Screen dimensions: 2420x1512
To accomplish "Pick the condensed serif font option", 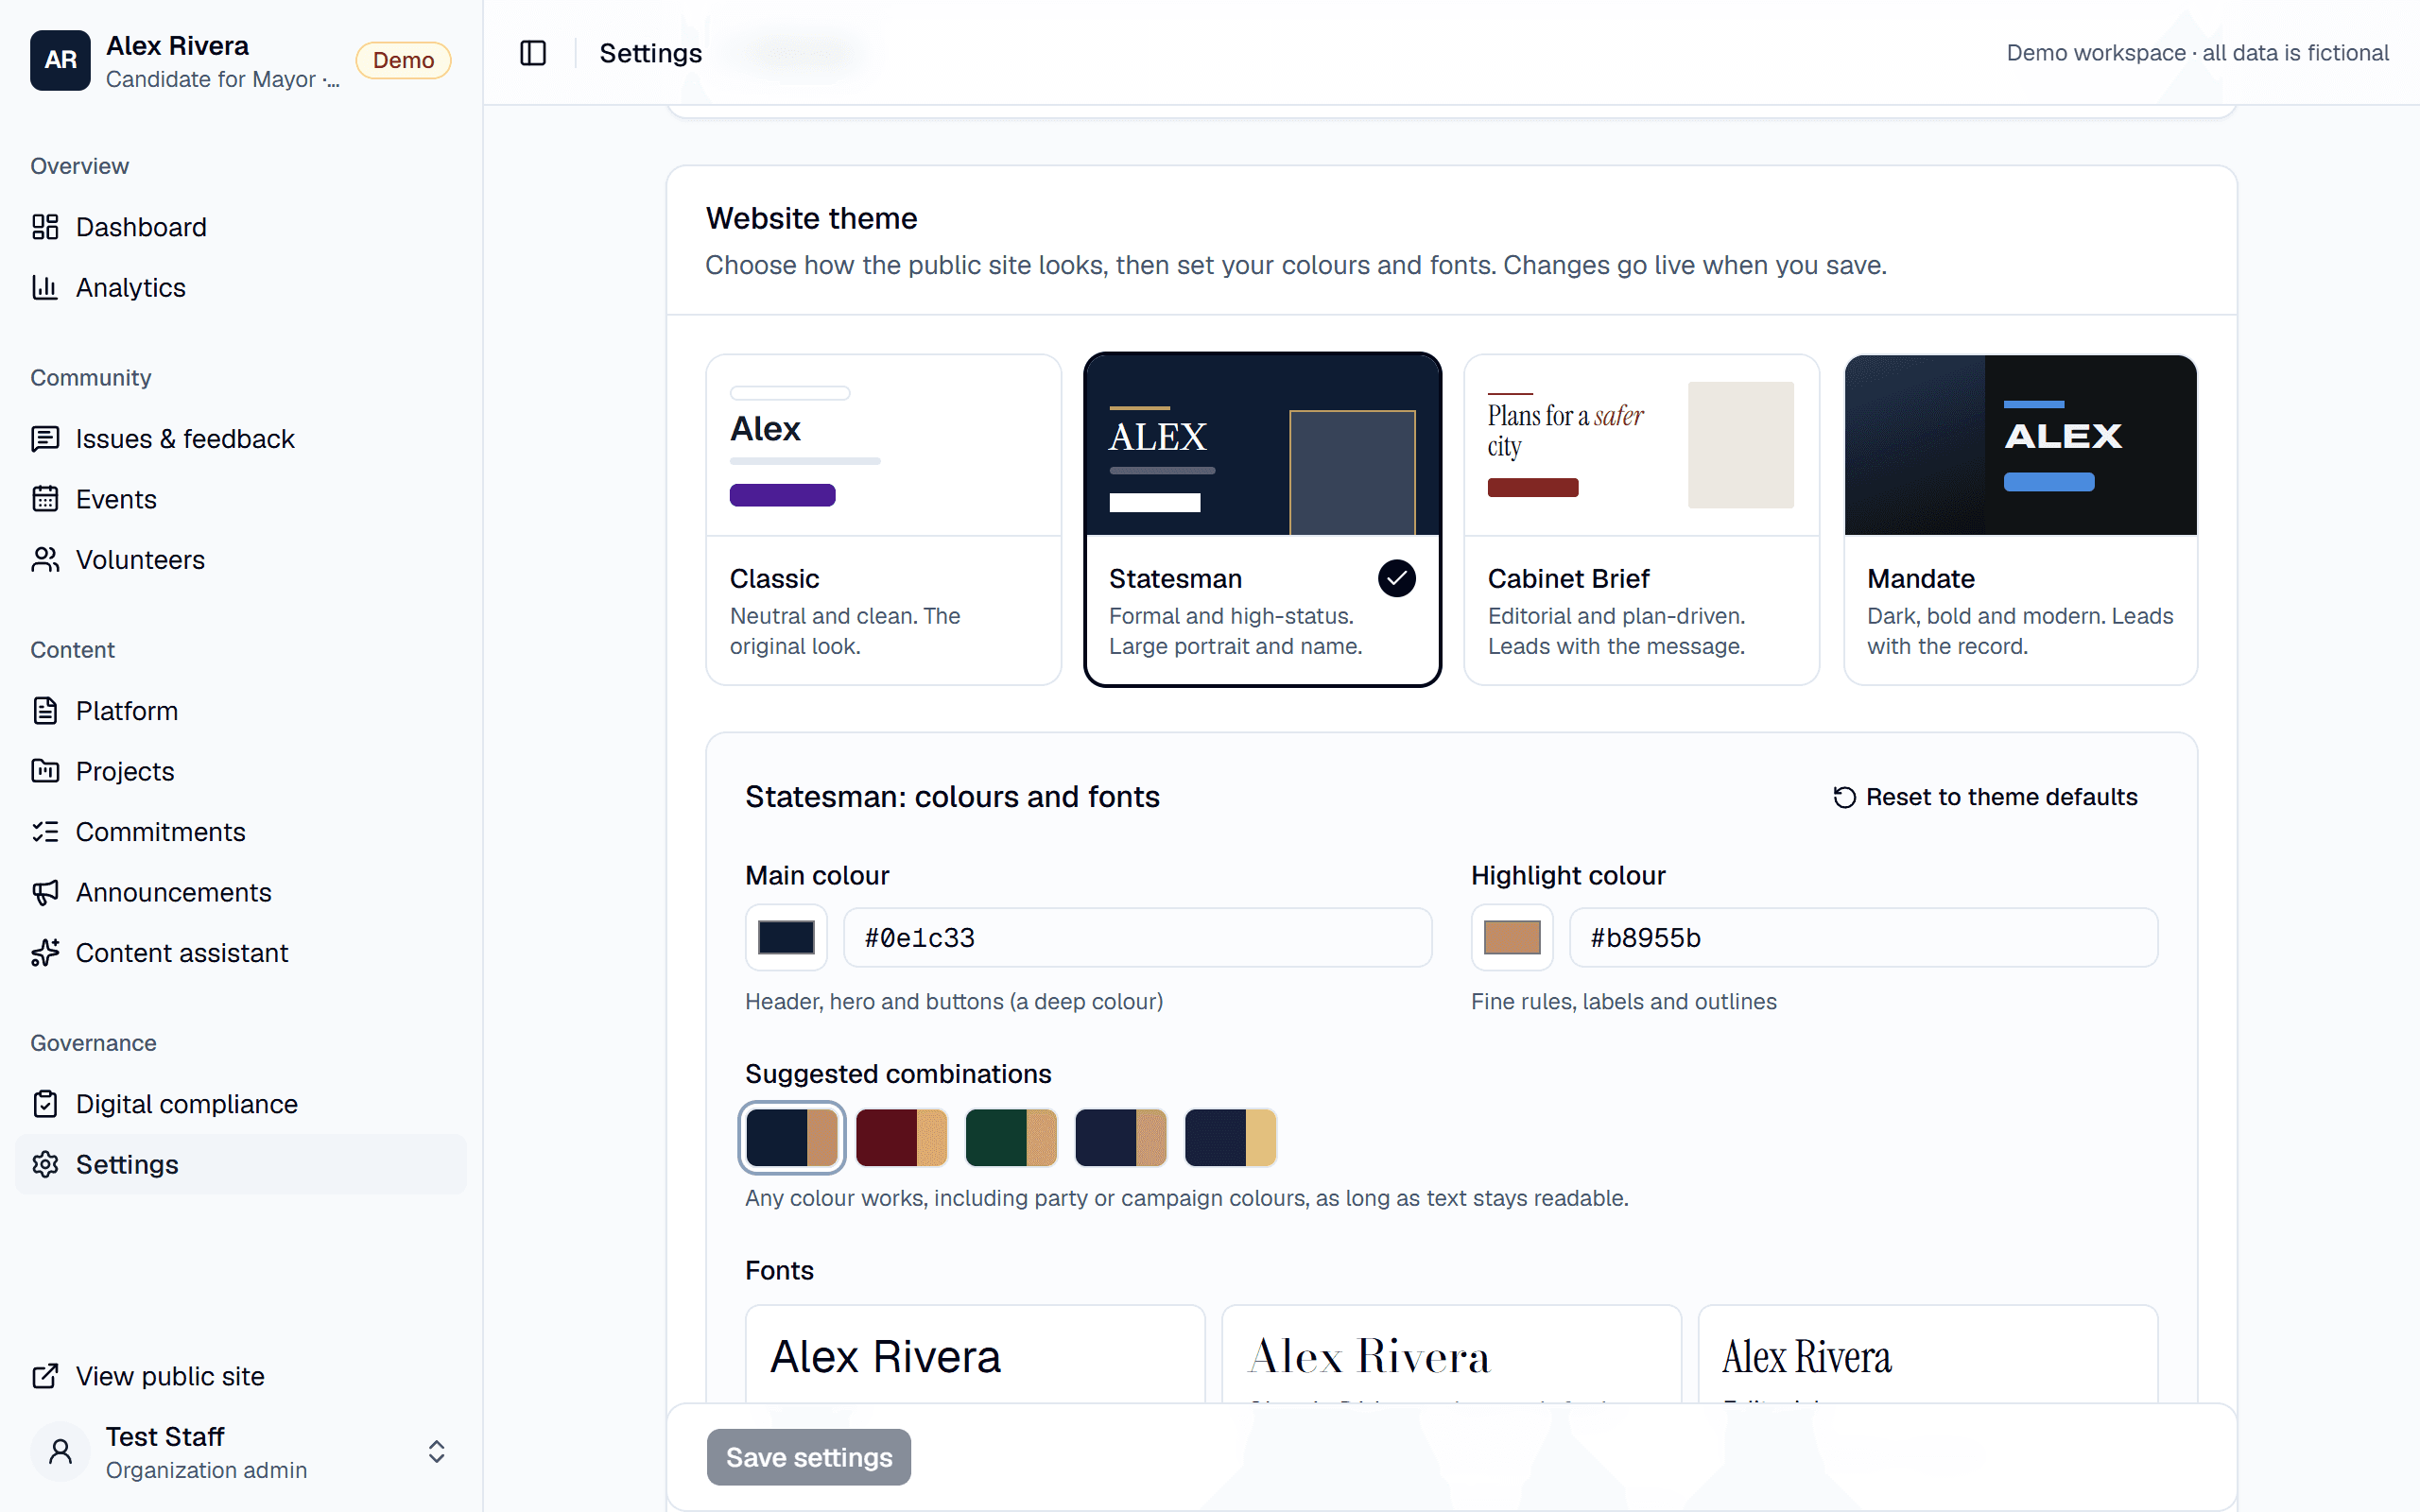I will click(1927, 1354).
